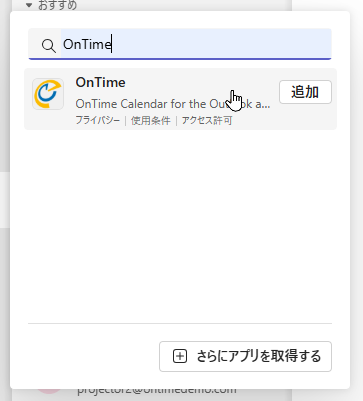The image size is (363, 401).
Task: Click the 追加 button to add OnTime
Action: click(x=305, y=92)
